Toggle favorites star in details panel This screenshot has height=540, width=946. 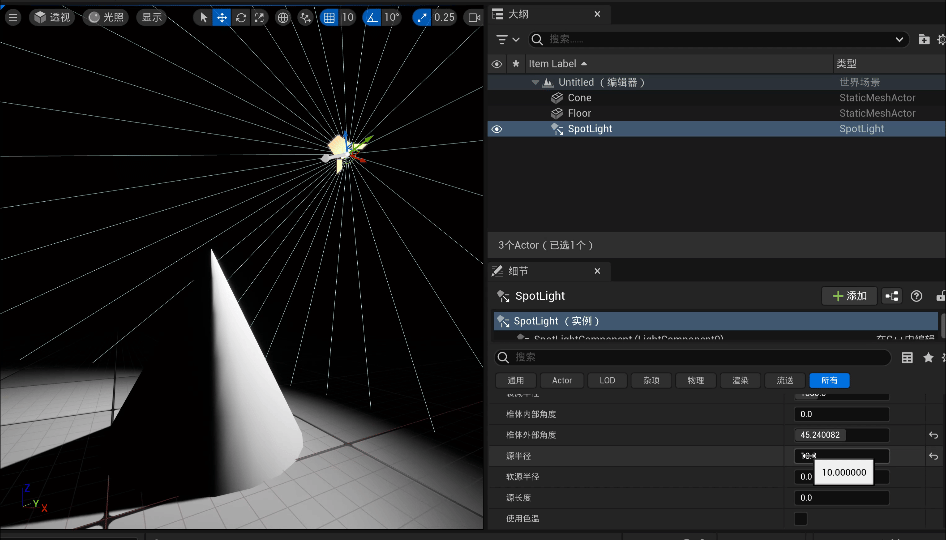coord(928,358)
